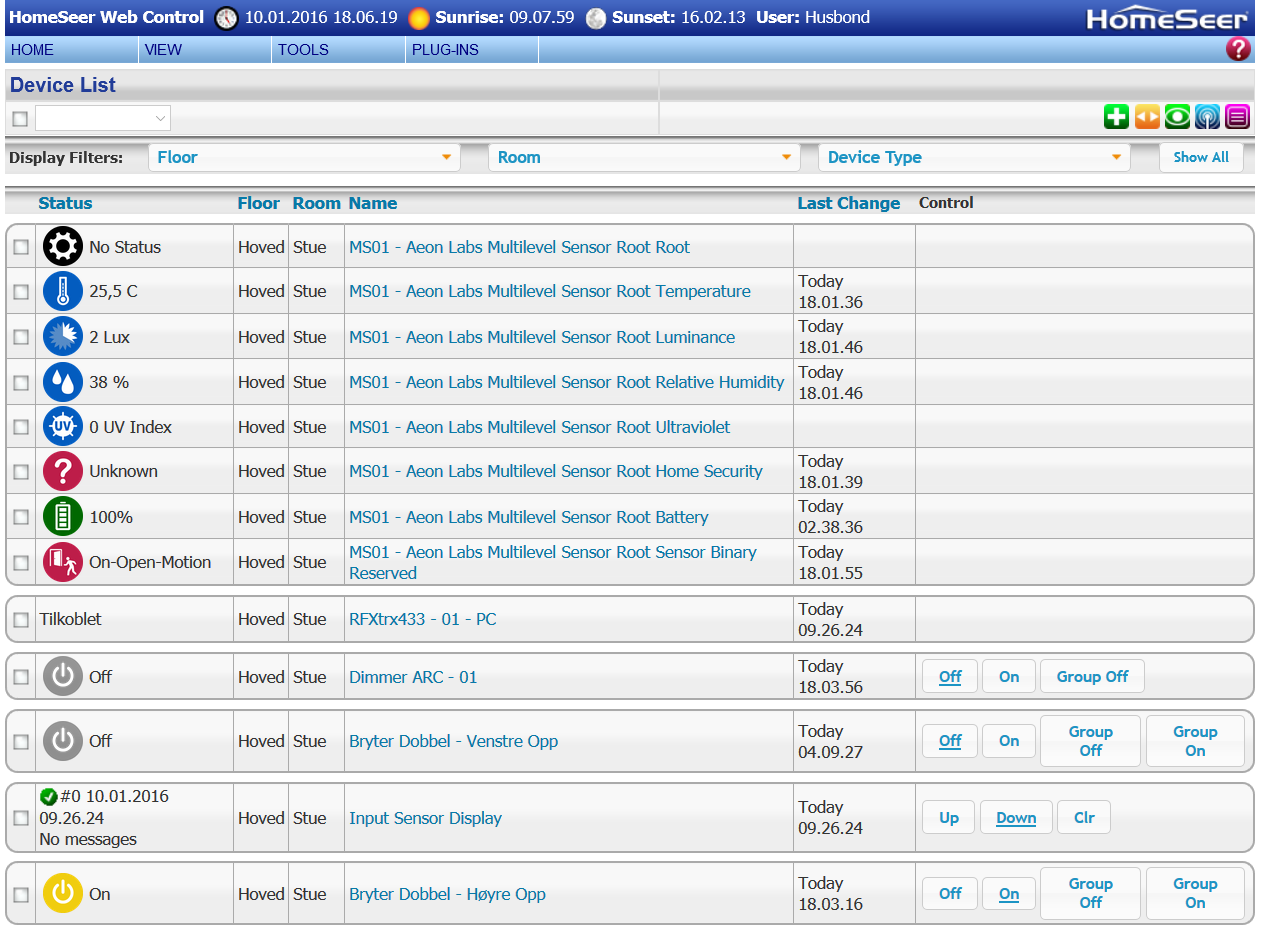
Task: Click the orange arrows icon in toolbar
Action: coord(1147,118)
